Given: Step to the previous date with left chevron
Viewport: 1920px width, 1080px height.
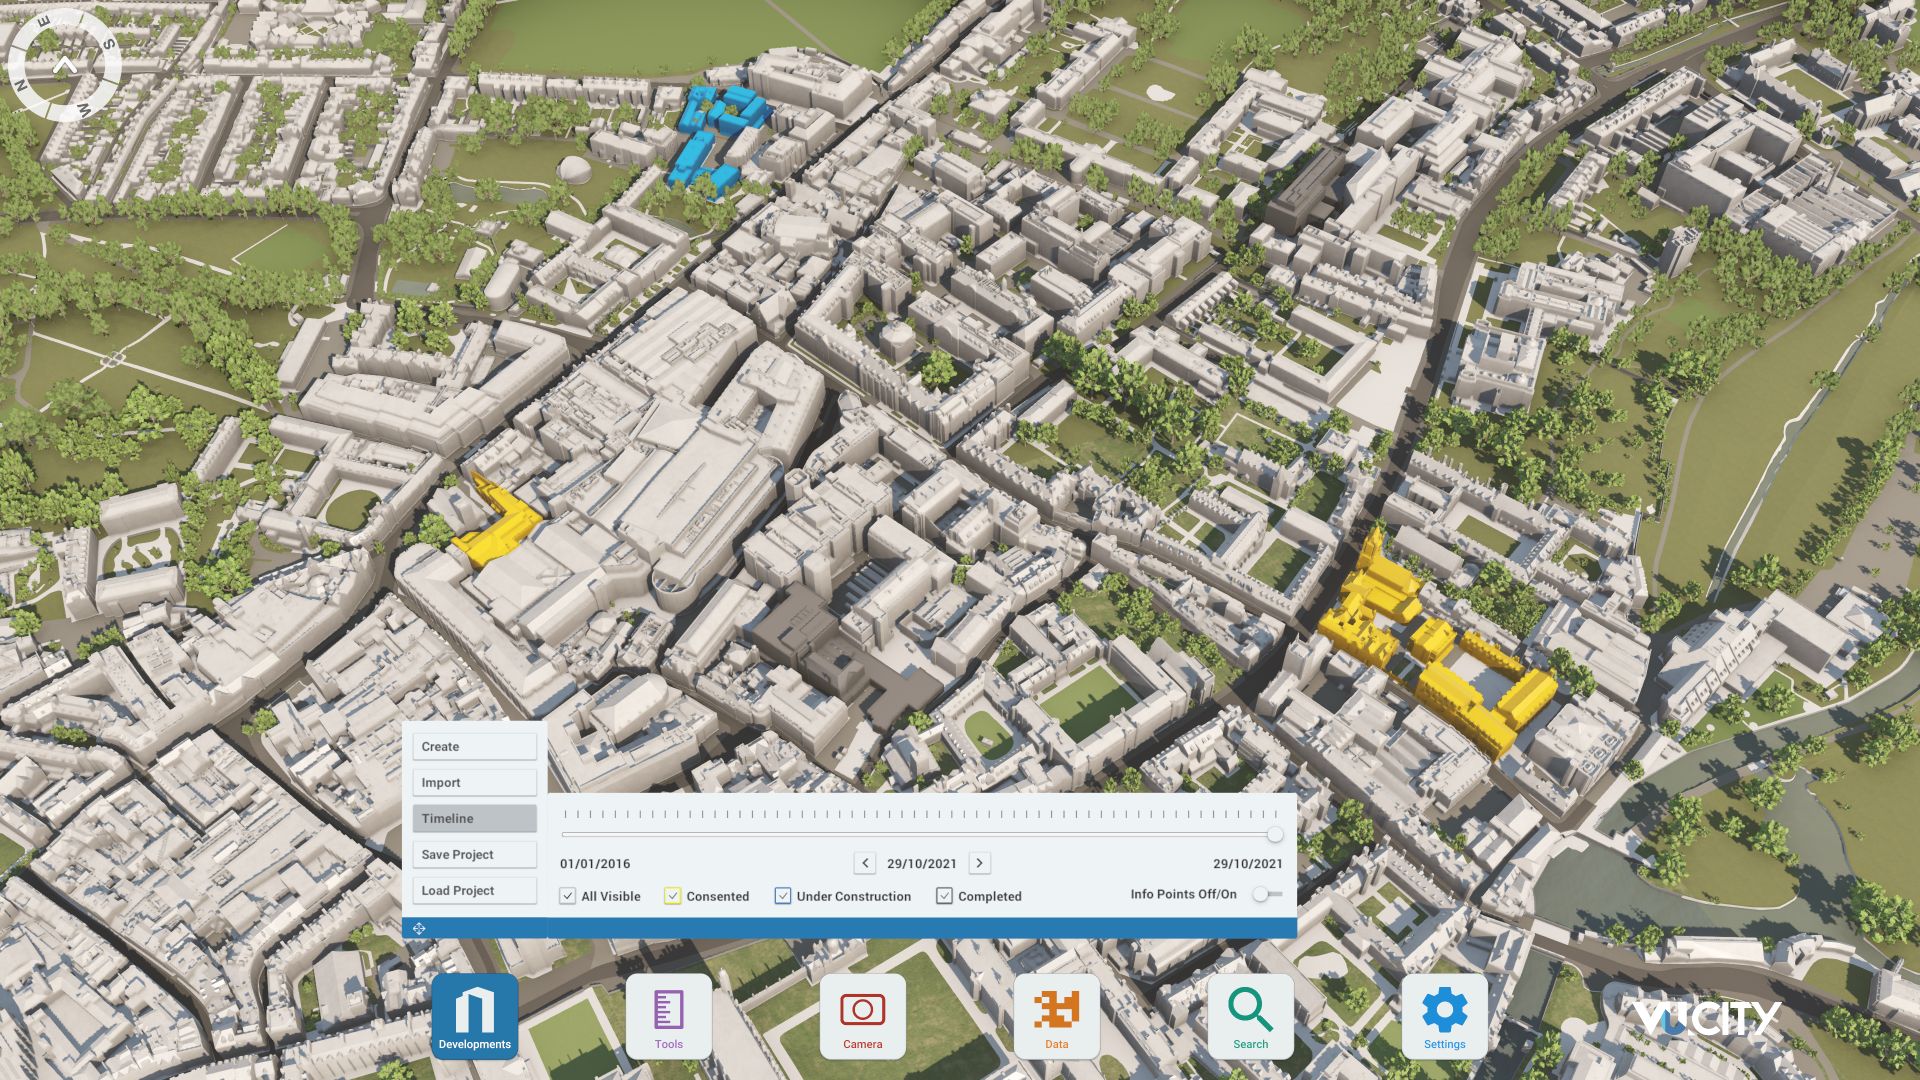Looking at the screenshot, I should [x=864, y=863].
